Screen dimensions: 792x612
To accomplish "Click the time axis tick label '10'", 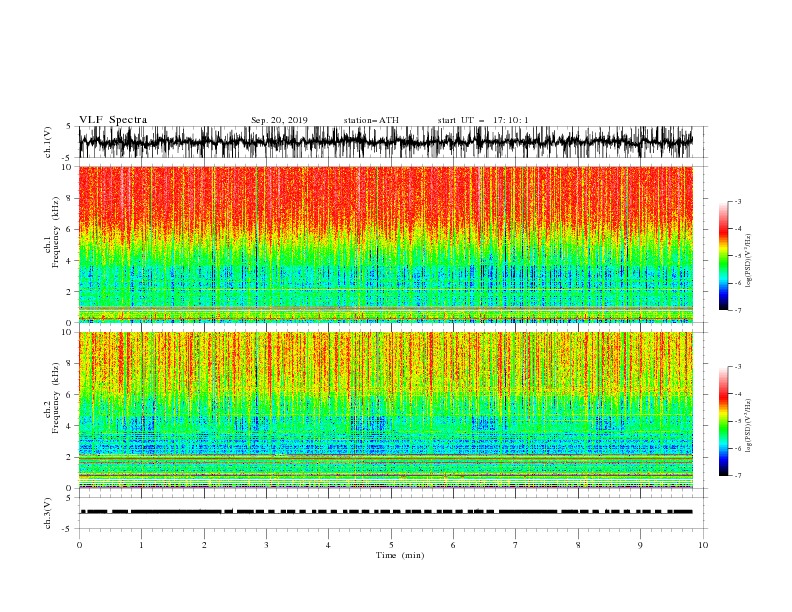I will (x=703, y=545).
